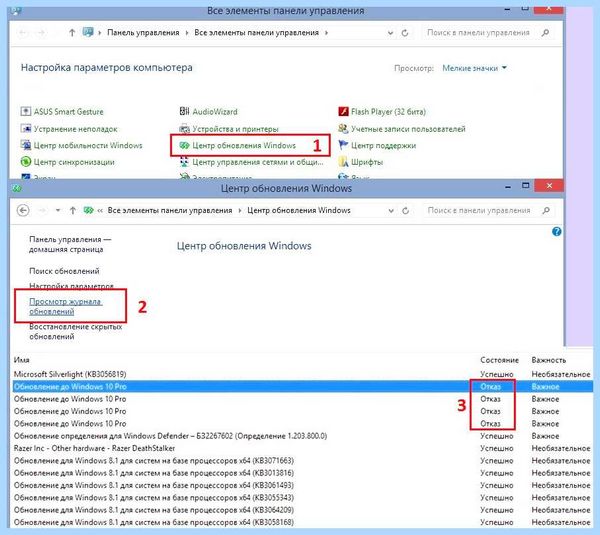Click search magnifier in Windows Update window
The image size is (600, 535).
tap(546, 210)
